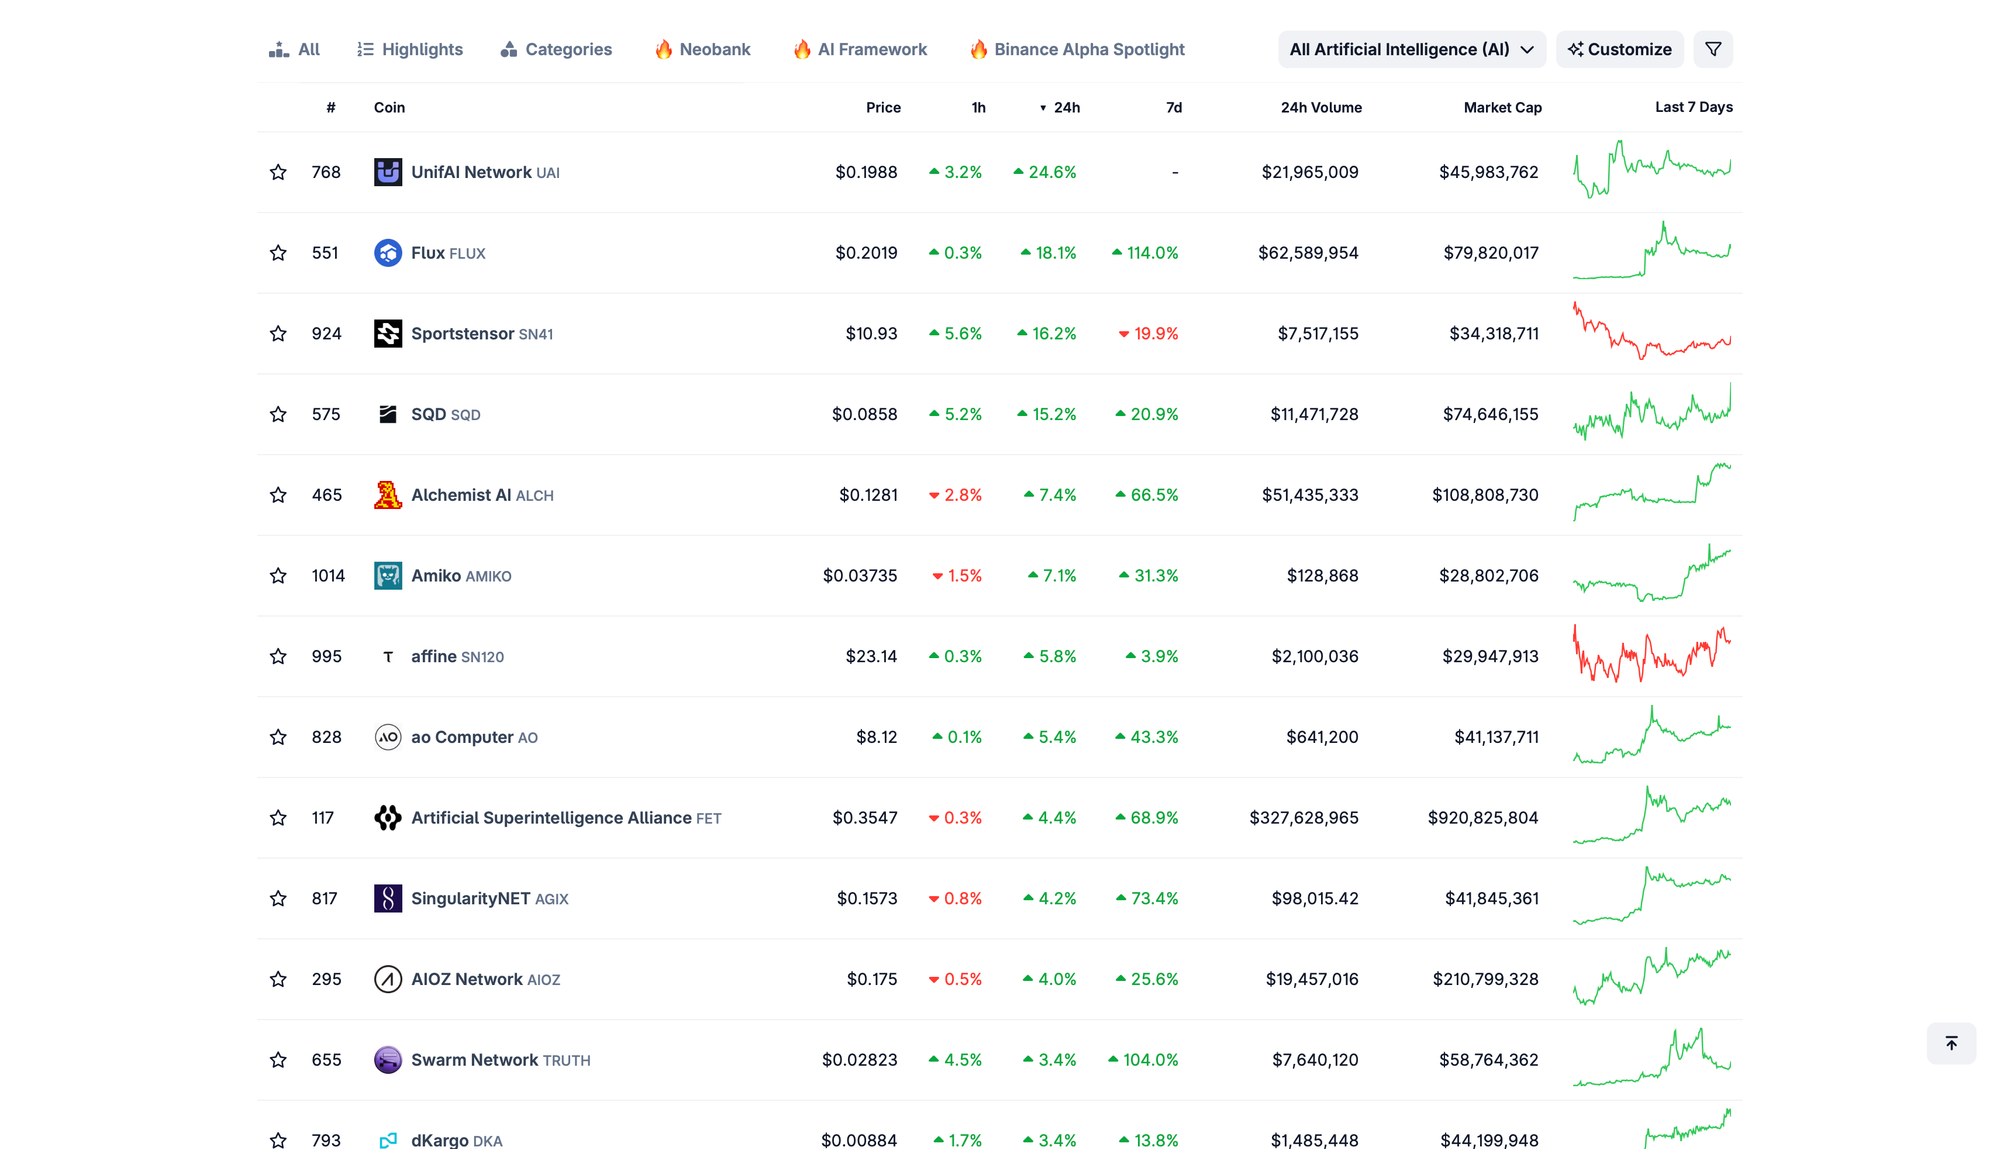This screenshot has width=2000, height=1149.
Task: Click the Amiko coin logo
Action: [388, 576]
